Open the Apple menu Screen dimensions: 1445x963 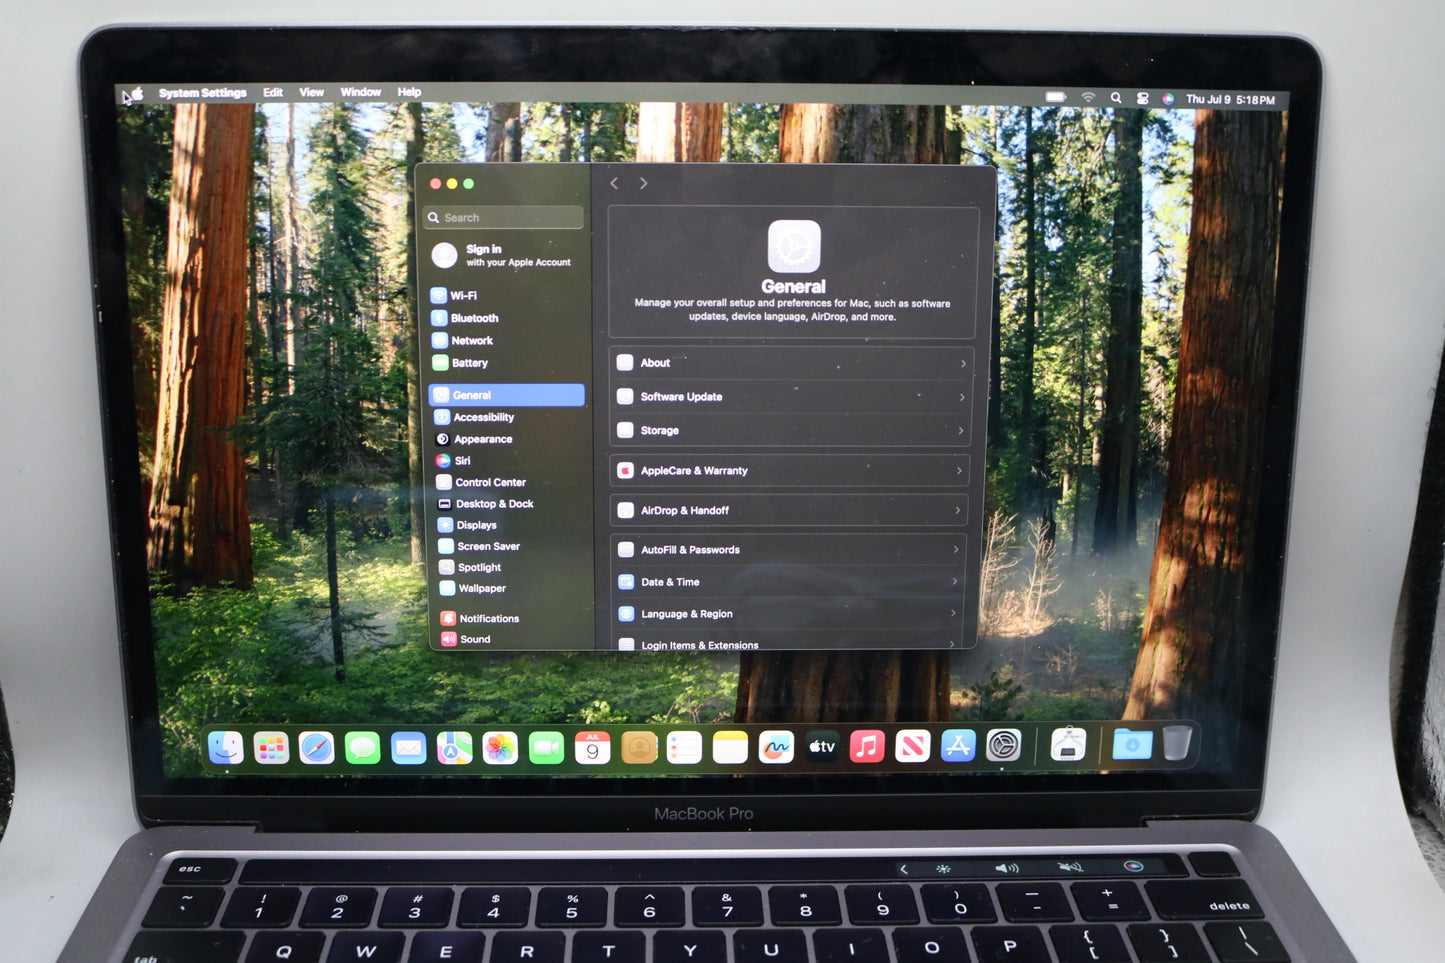tap(138, 93)
